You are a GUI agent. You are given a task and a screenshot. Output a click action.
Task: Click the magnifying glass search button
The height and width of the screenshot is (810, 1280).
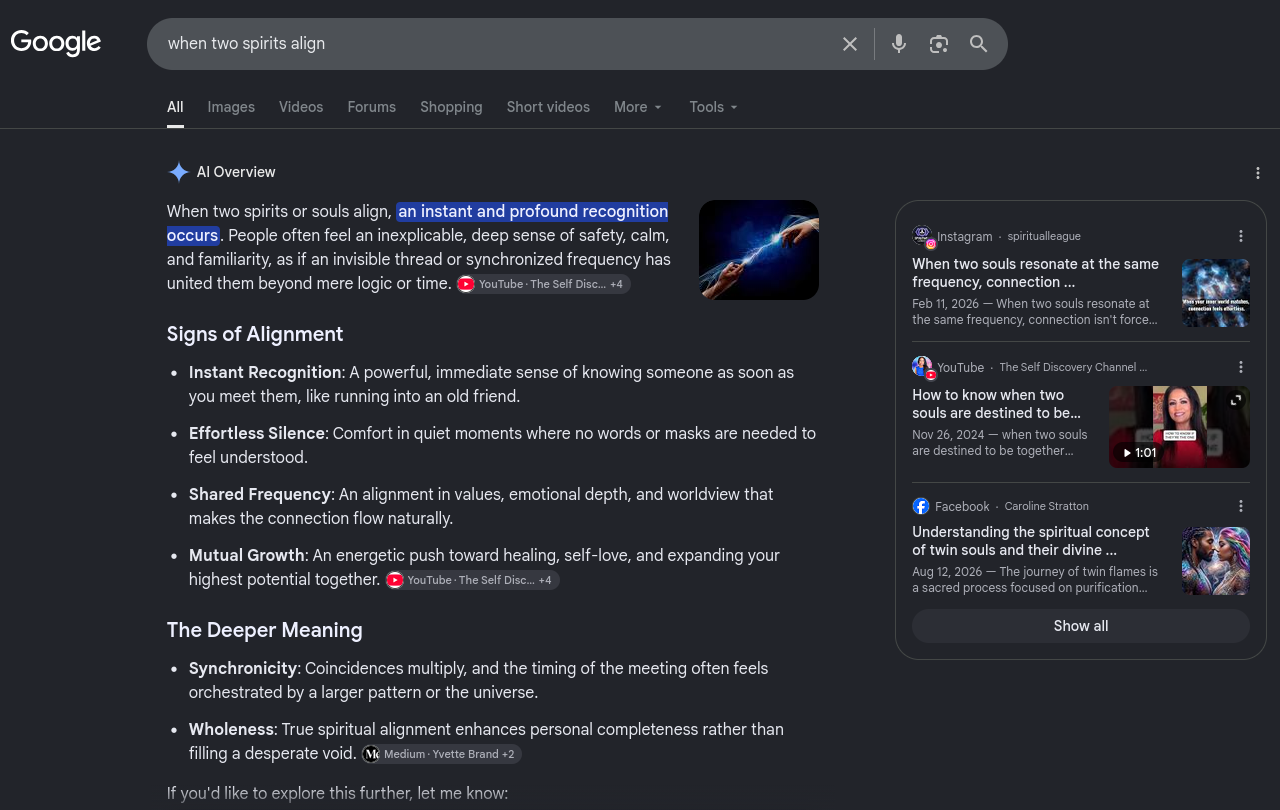[979, 44]
